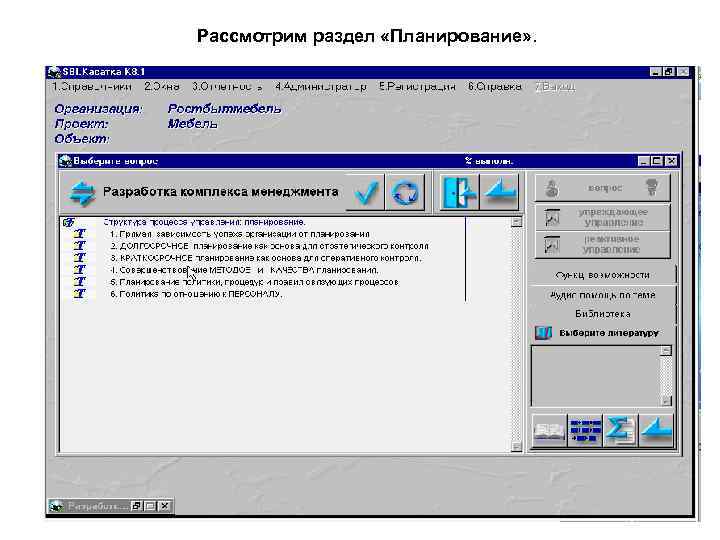Click the 'Библиотека' label

602,314
